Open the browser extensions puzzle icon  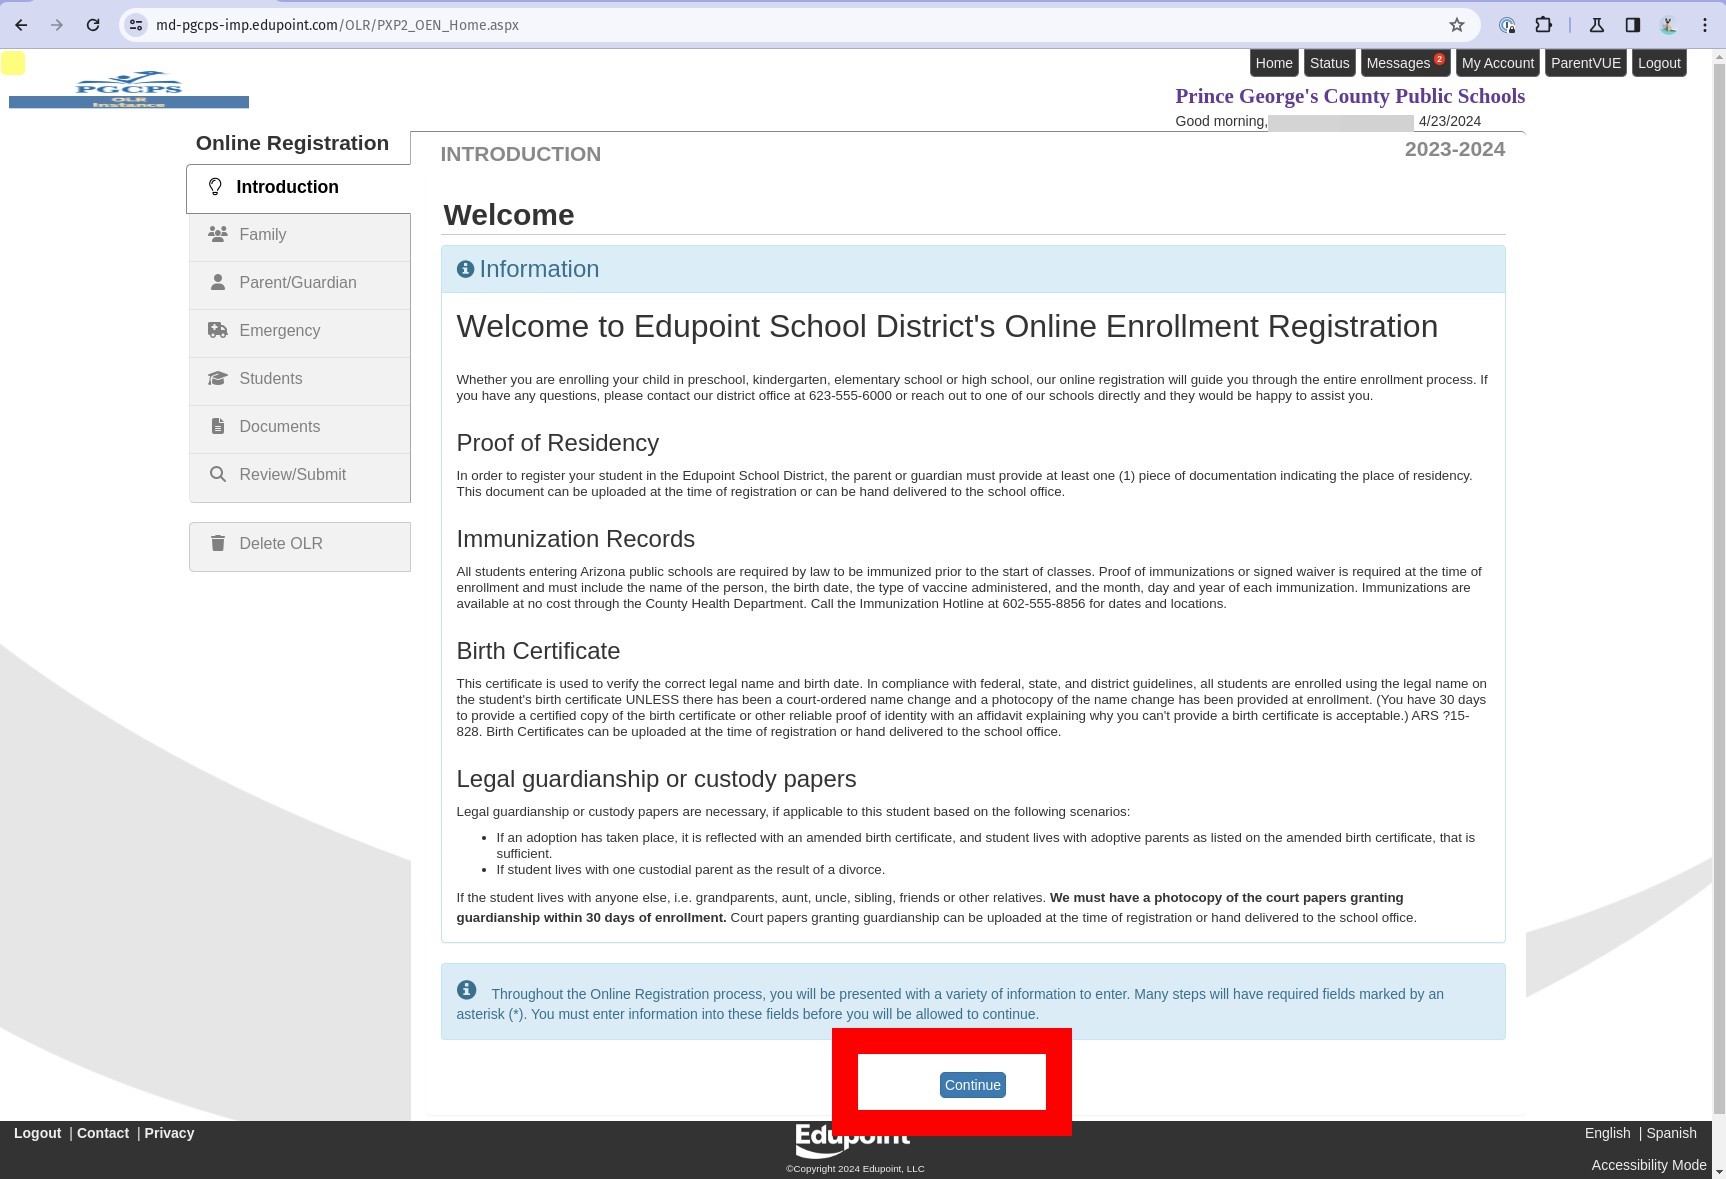(x=1544, y=25)
